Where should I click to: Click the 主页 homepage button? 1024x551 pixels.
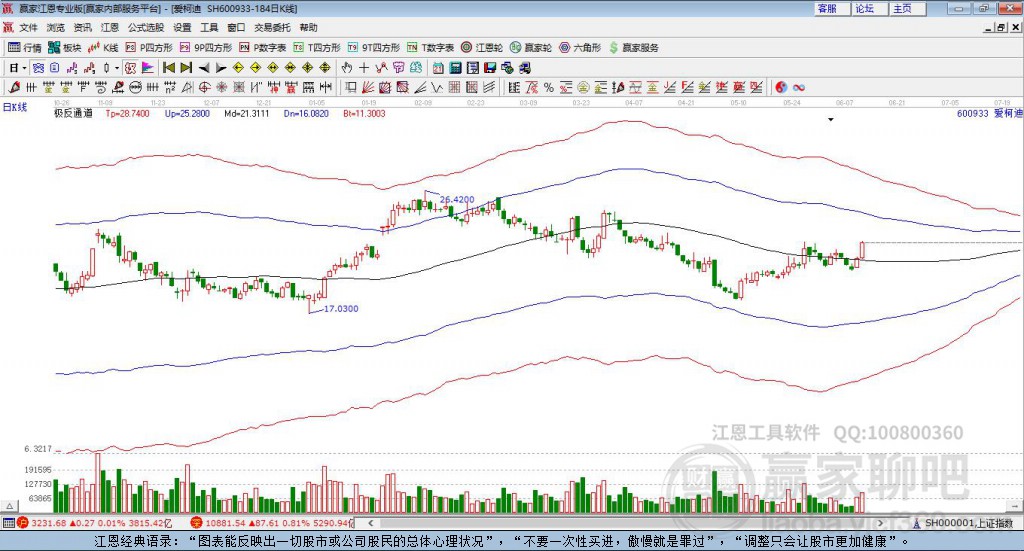point(906,8)
